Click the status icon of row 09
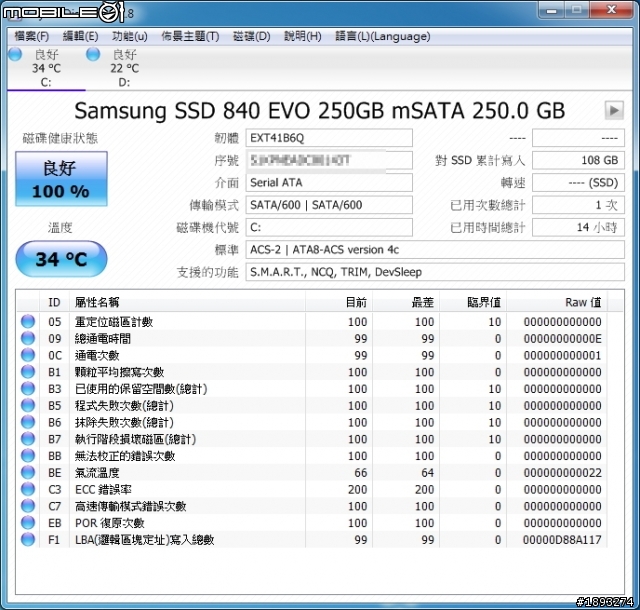640x610 pixels. 28,338
